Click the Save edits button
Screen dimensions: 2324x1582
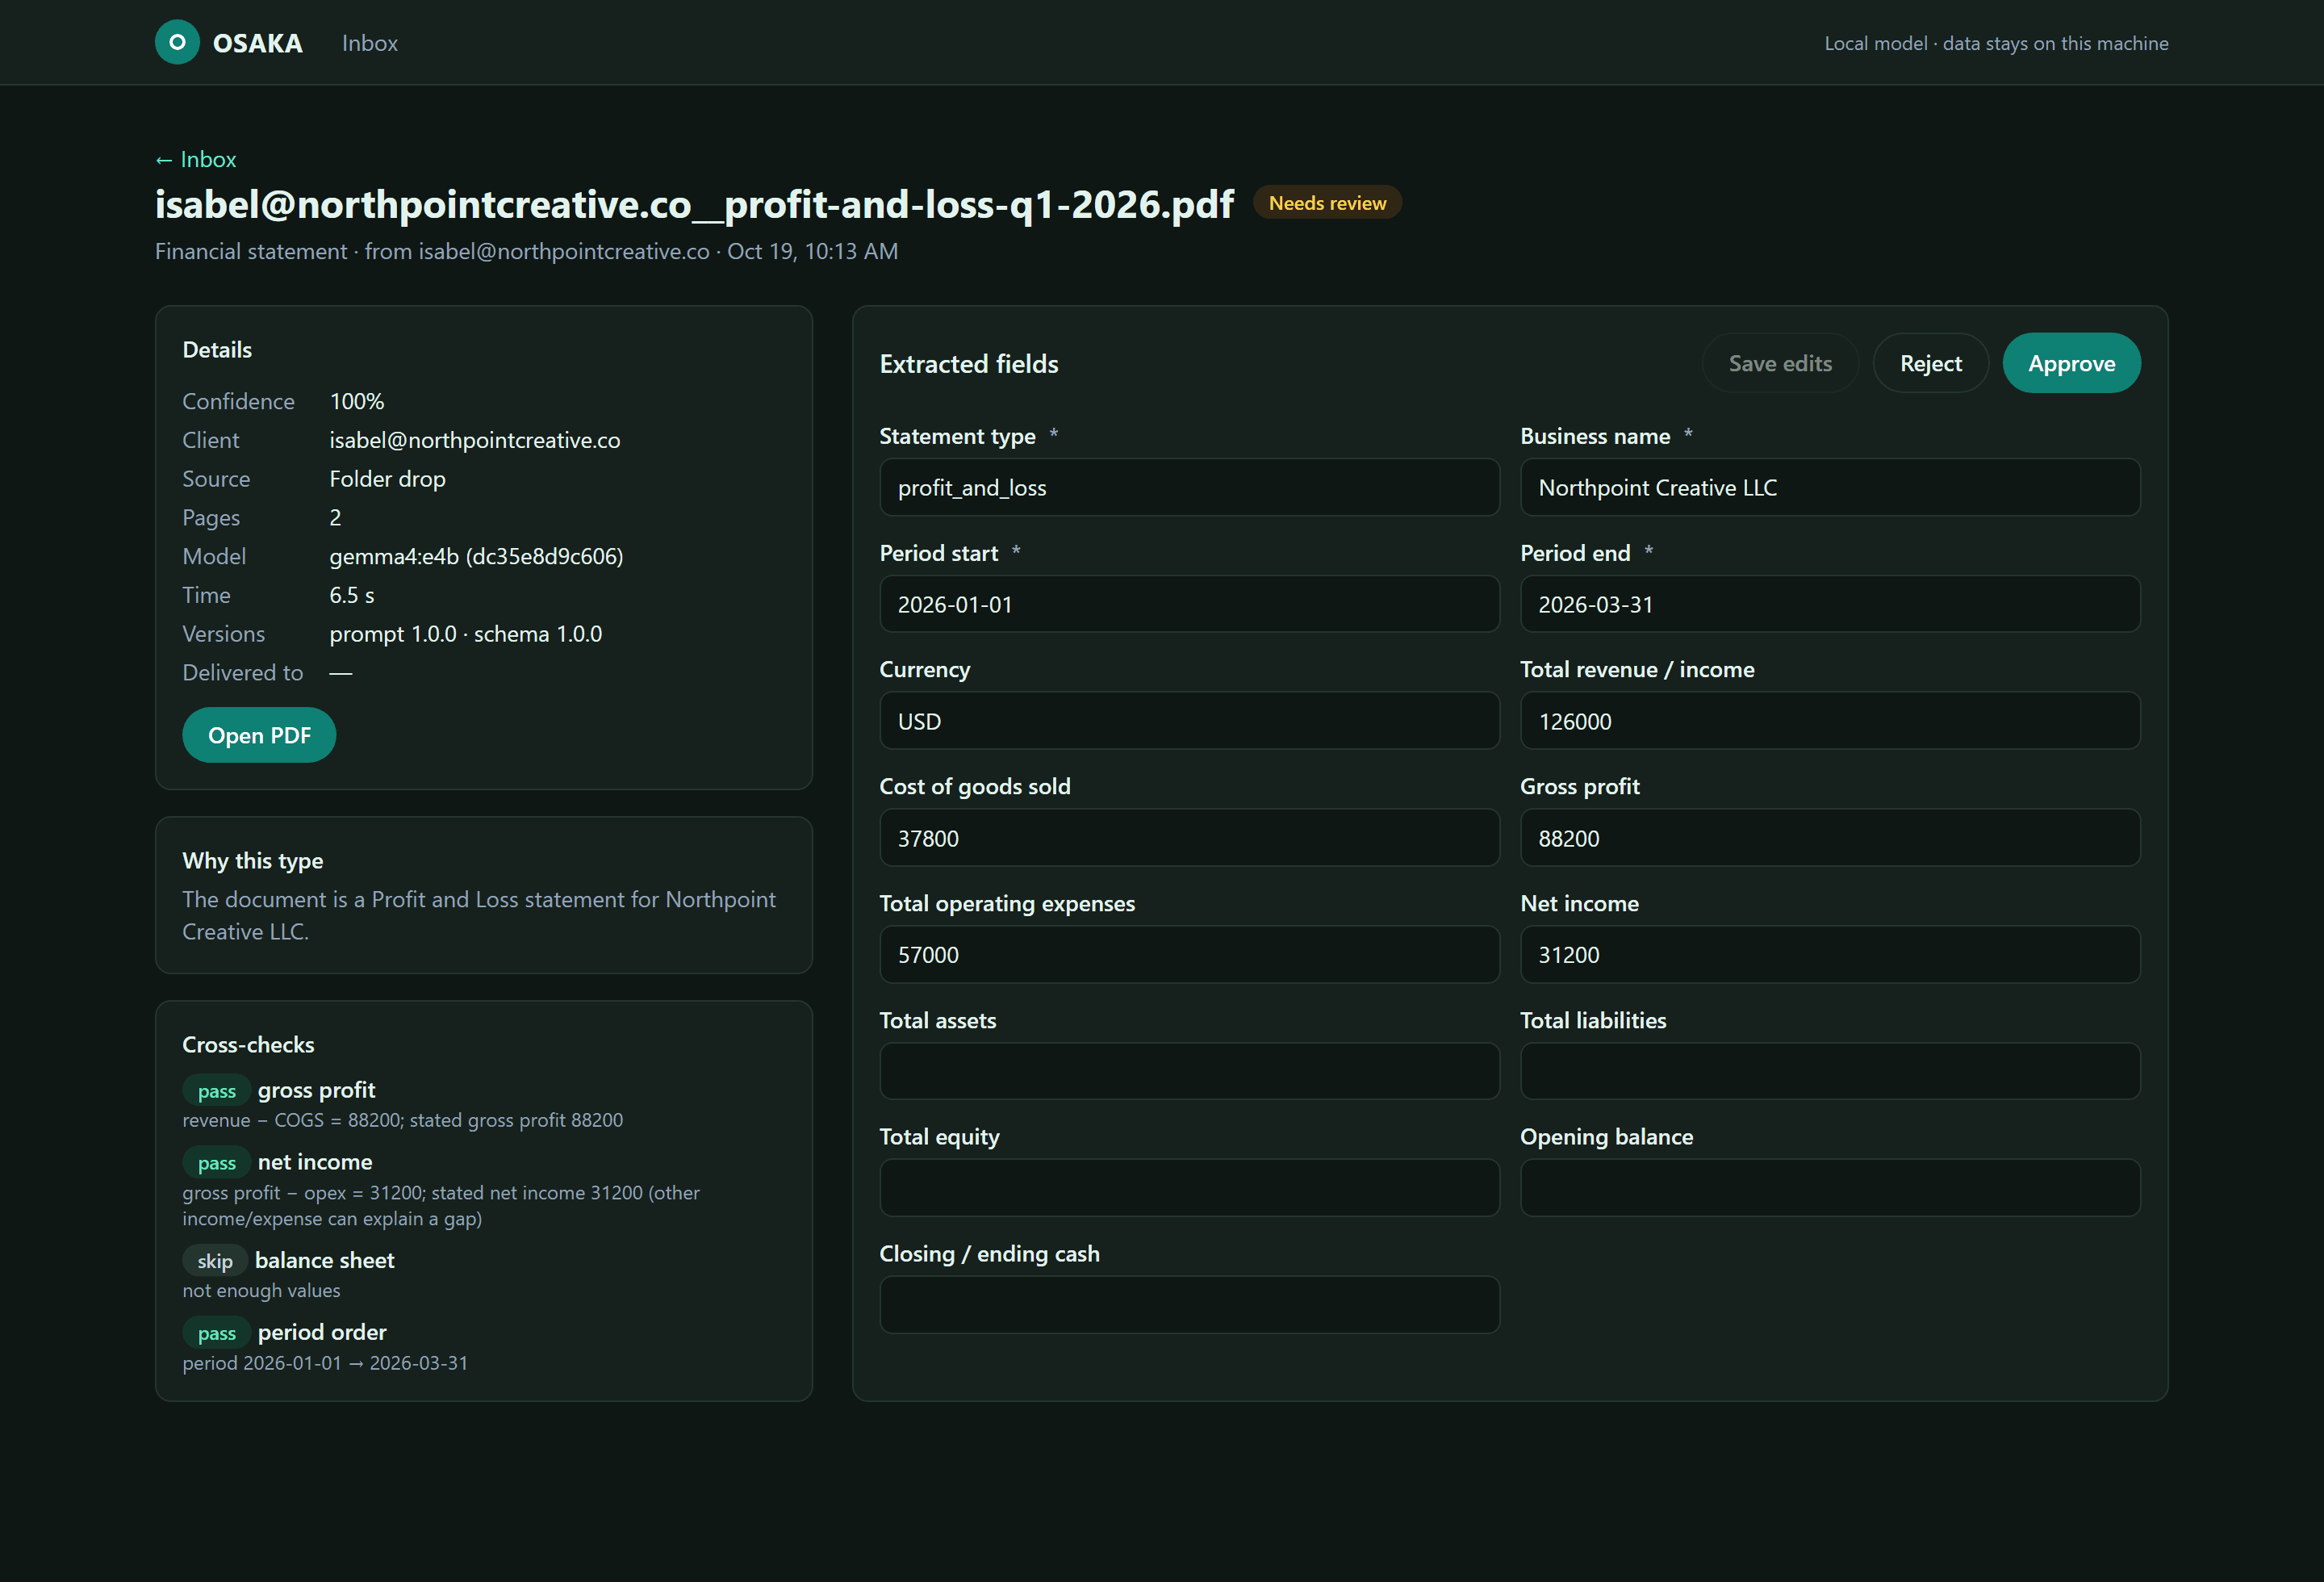coord(1780,363)
